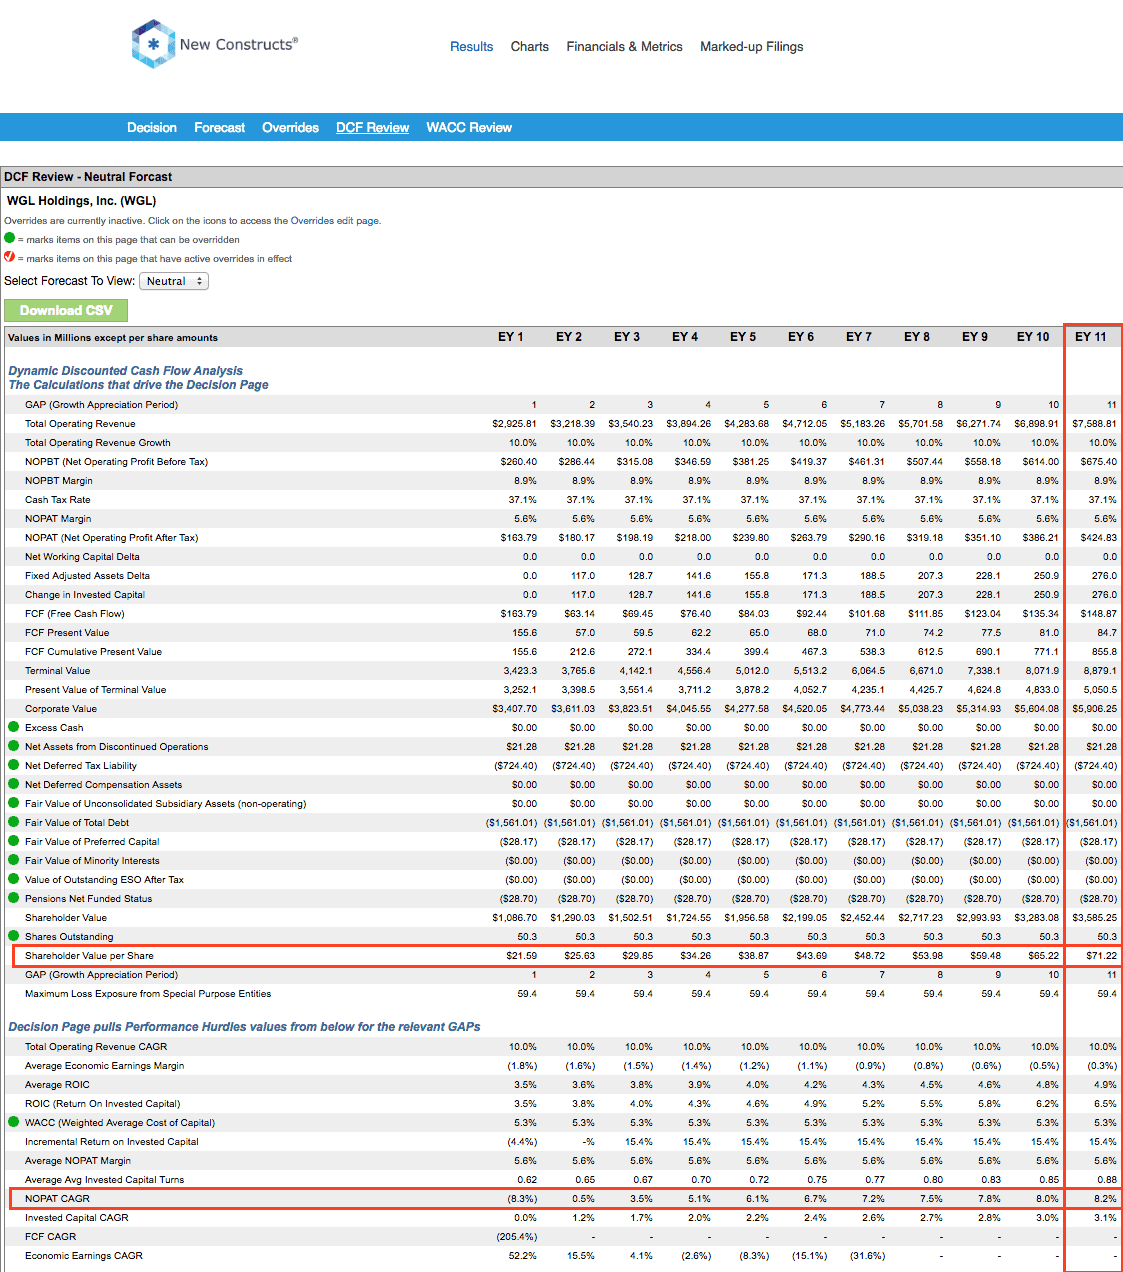
Task: Click override dot for Pensions Net Funded Status
Action: tap(14, 898)
